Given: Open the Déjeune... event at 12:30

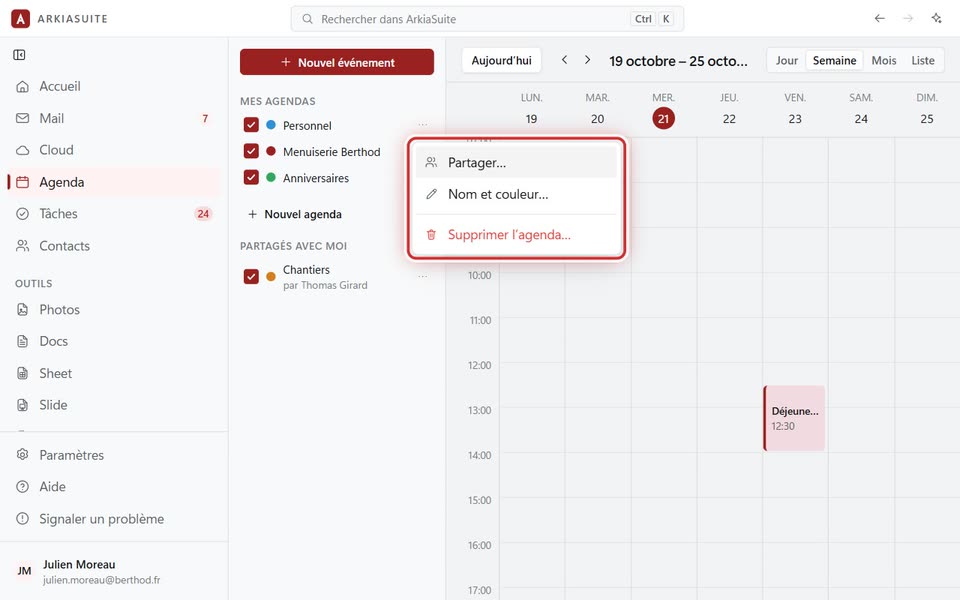Looking at the screenshot, I should (x=794, y=418).
